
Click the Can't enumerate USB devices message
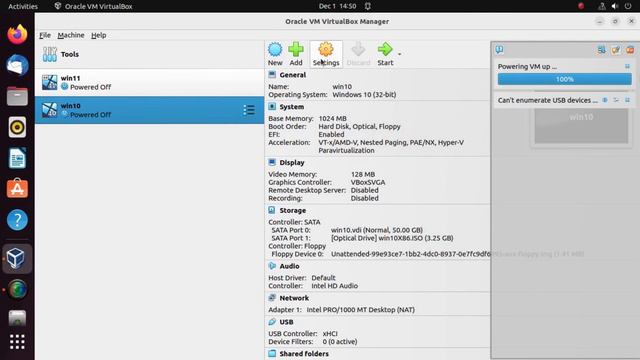click(547, 100)
